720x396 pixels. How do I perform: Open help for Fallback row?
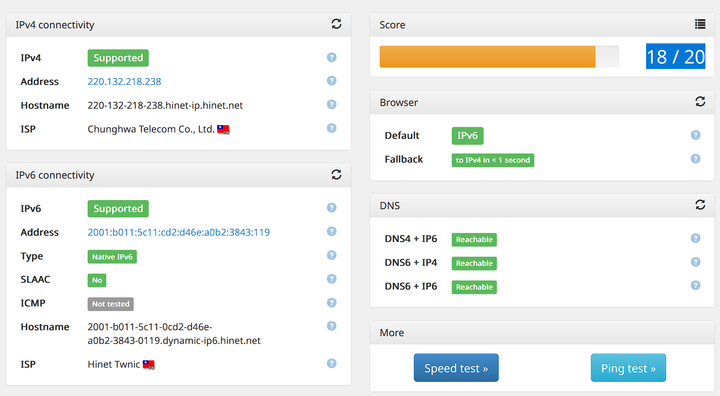click(x=695, y=158)
